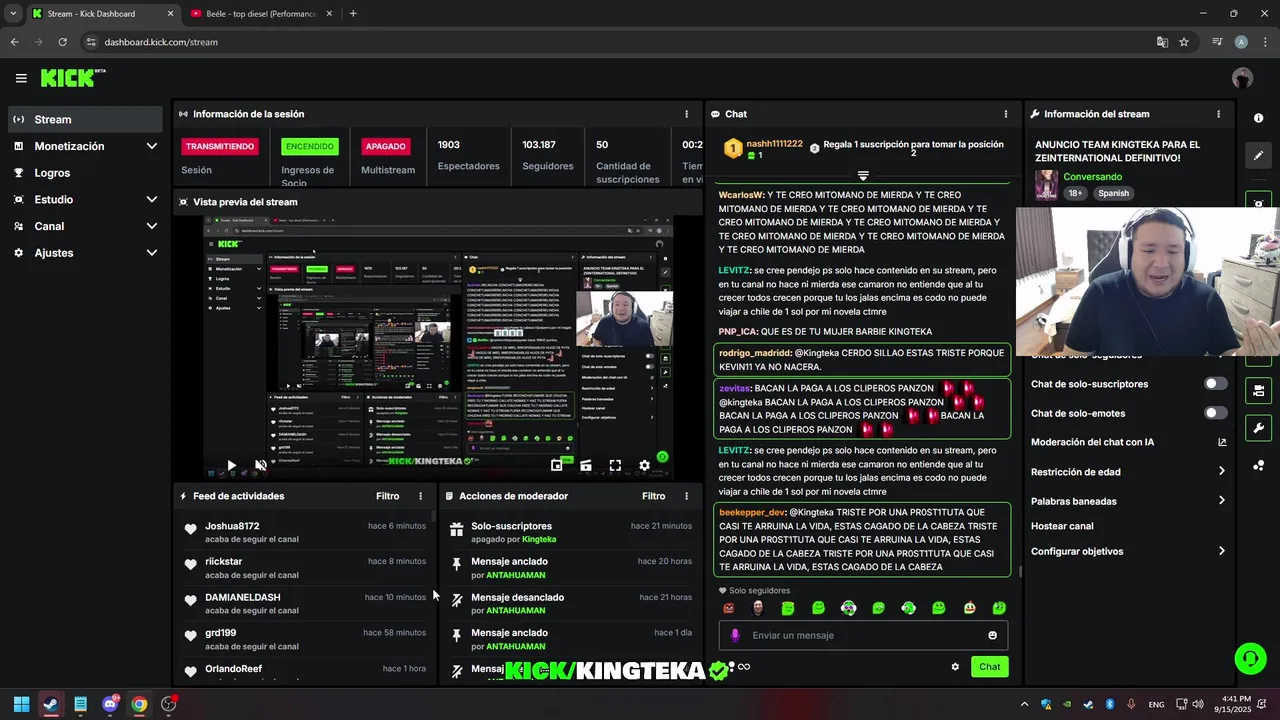The image size is (1280, 720).
Task: Click the 18+ stream tag
Action: tap(1075, 193)
